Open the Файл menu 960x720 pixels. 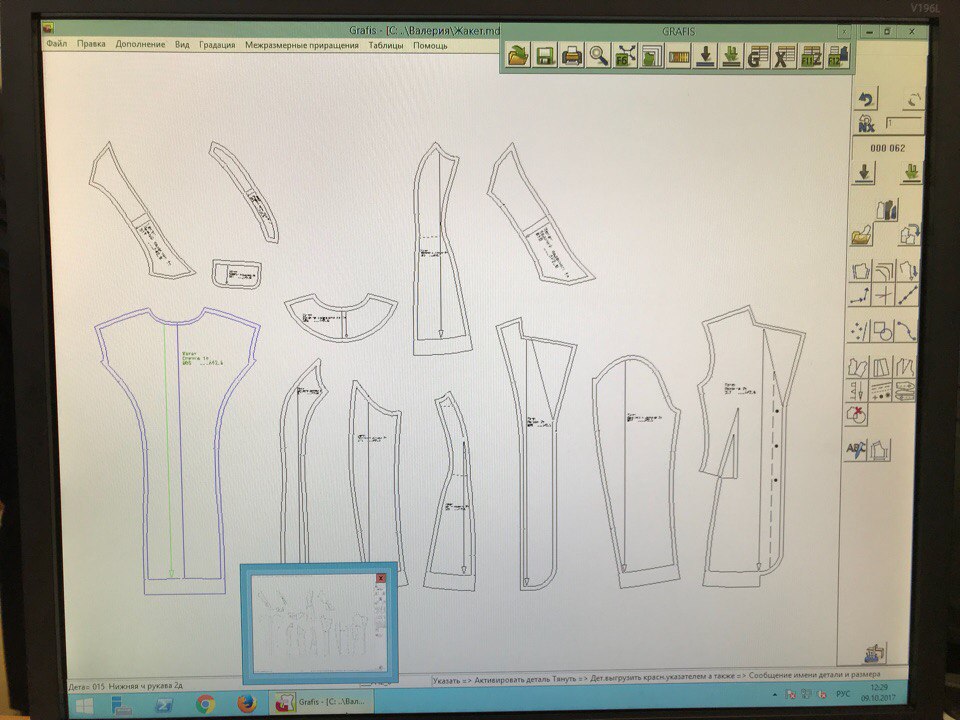coord(57,45)
